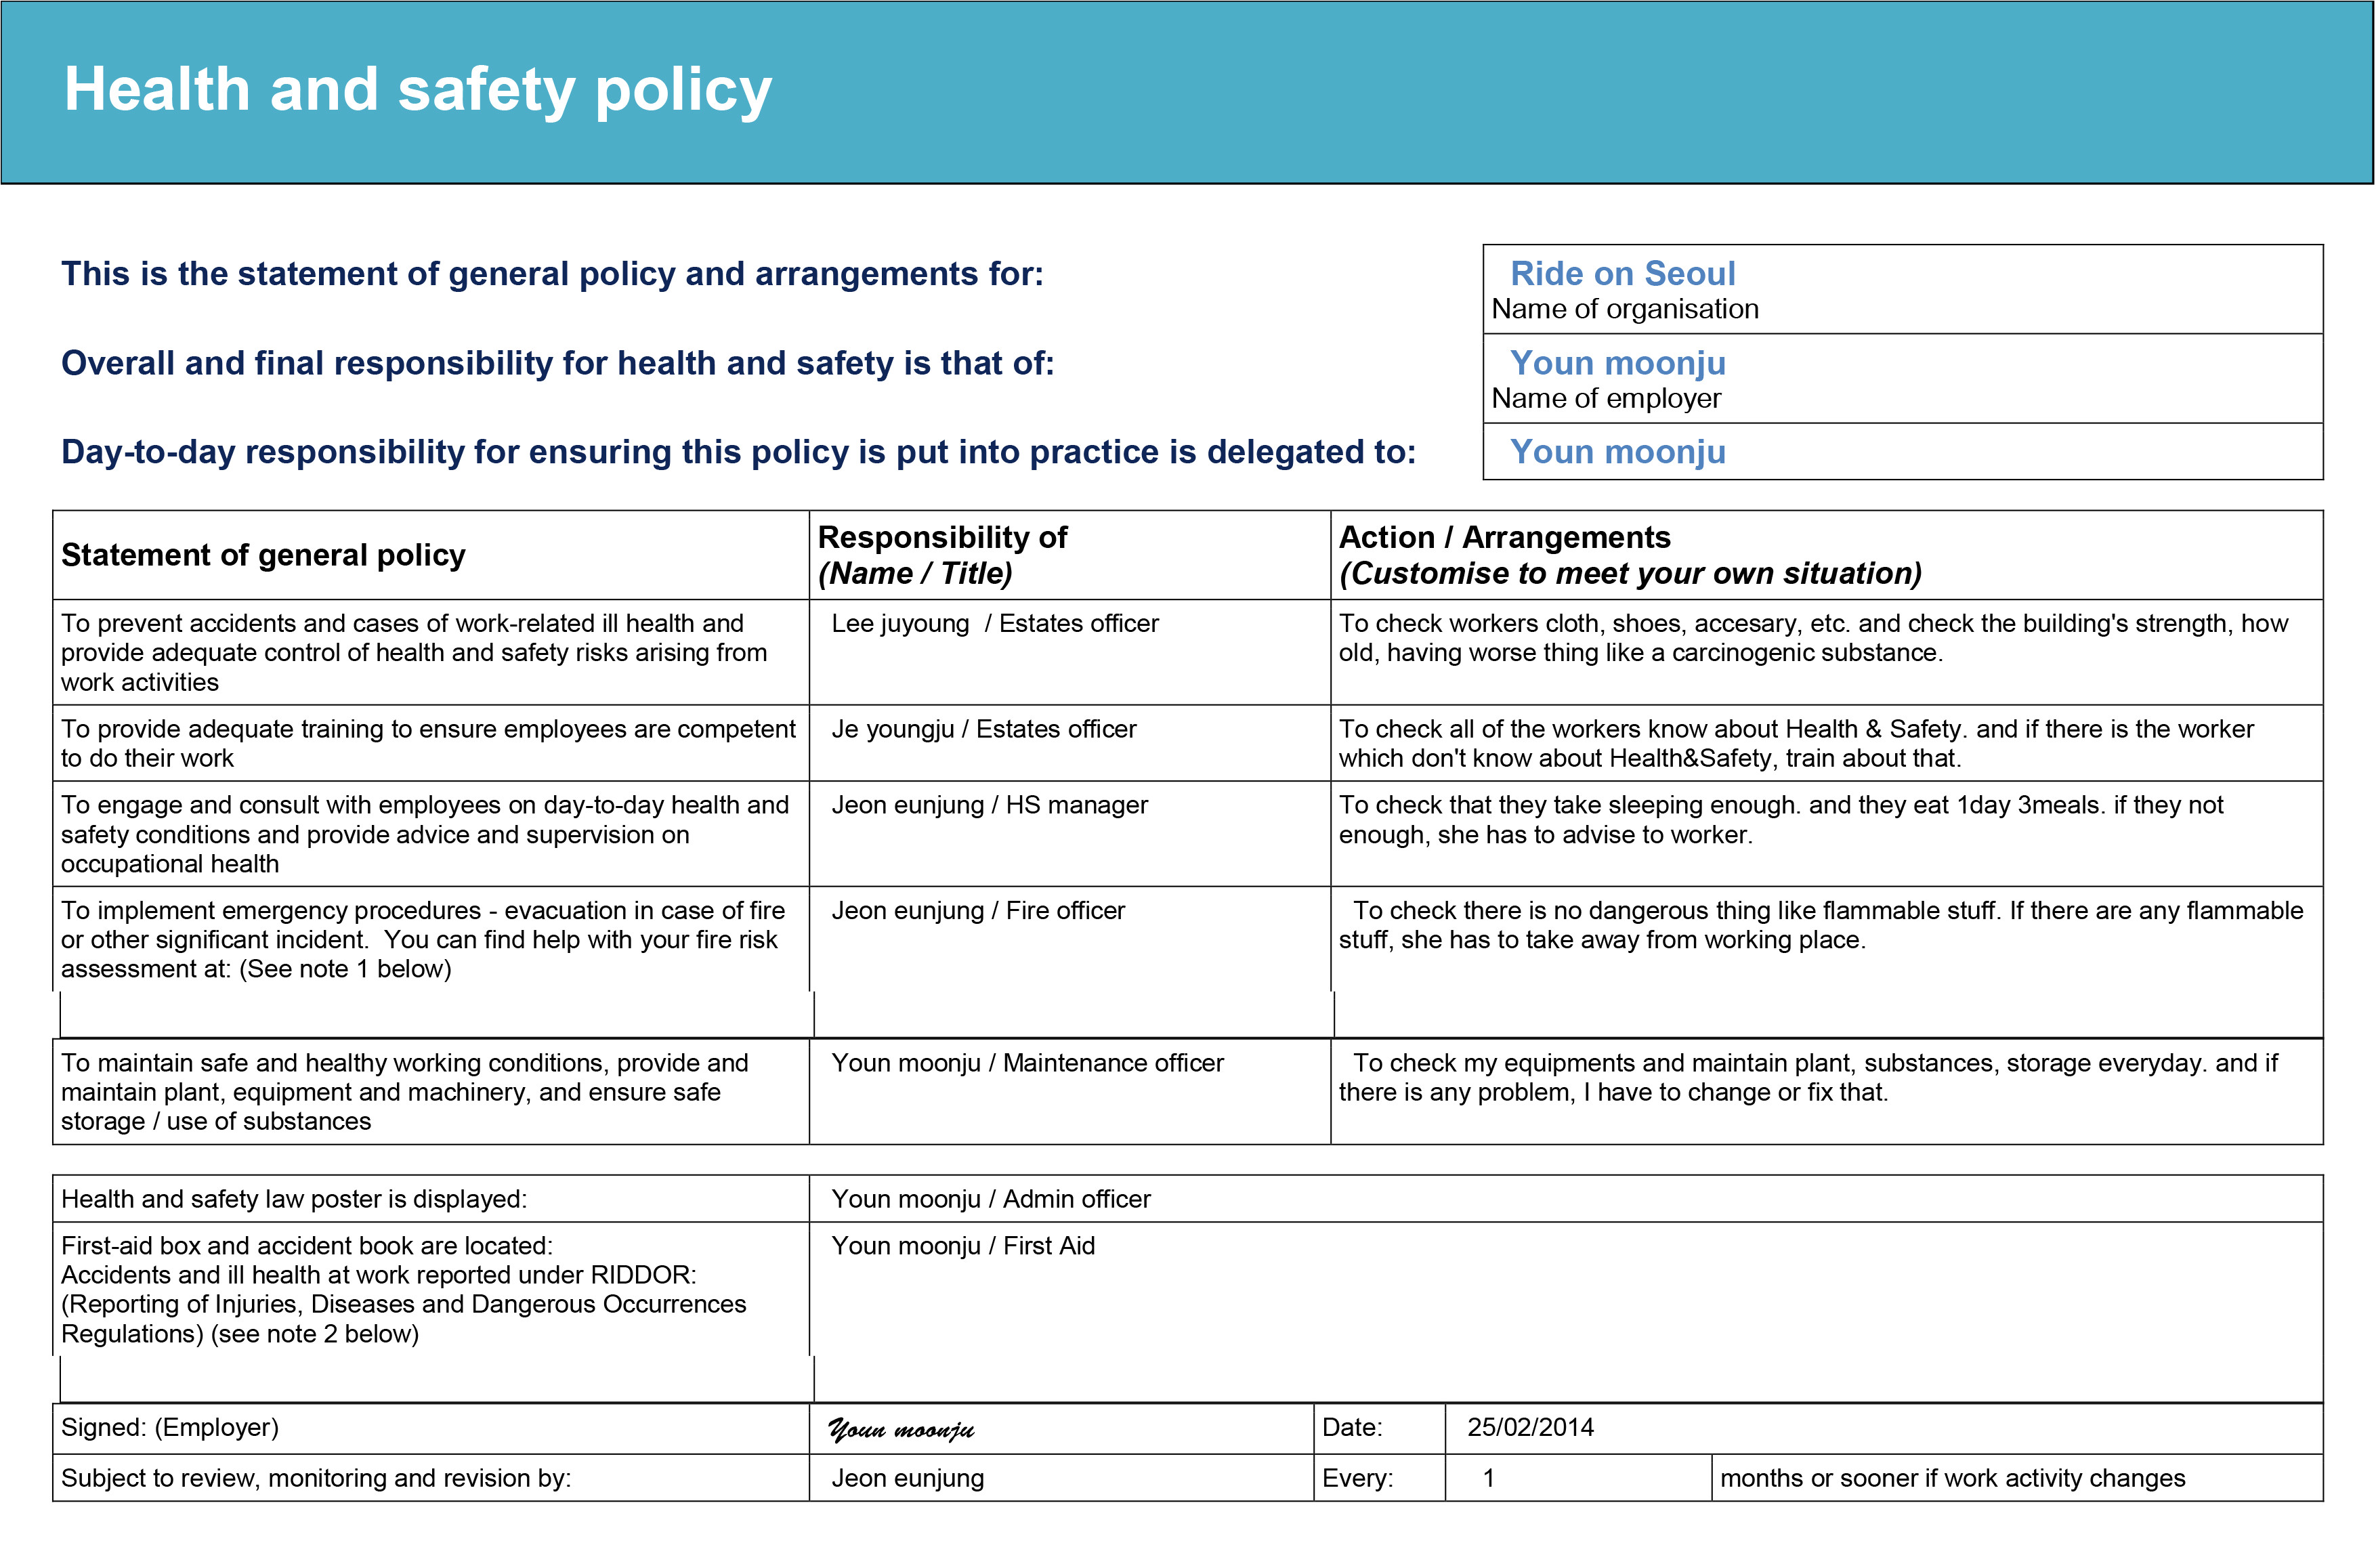Click the 'Every' months value field
The width and height of the screenshot is (2376, 1568).
click(x=1489, y=1479)
